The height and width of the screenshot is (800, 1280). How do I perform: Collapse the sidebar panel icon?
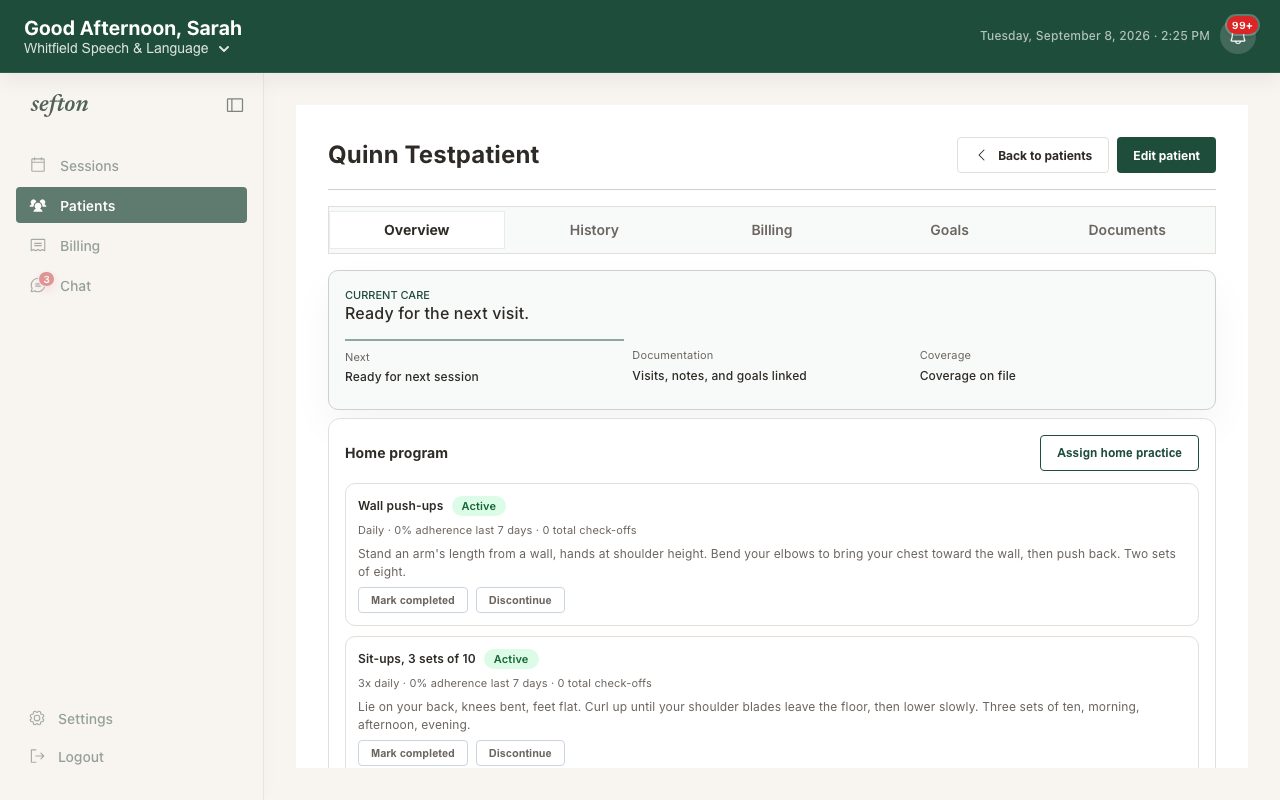point(235,105)
